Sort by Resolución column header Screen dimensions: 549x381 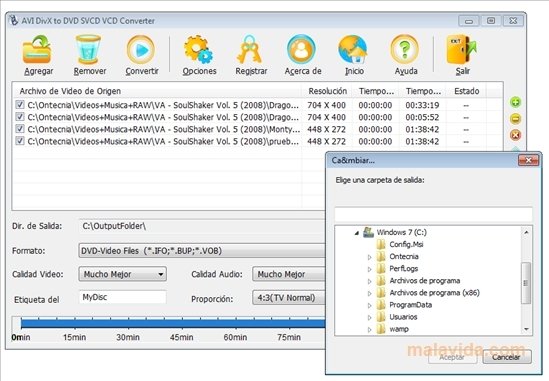[327, 91]
